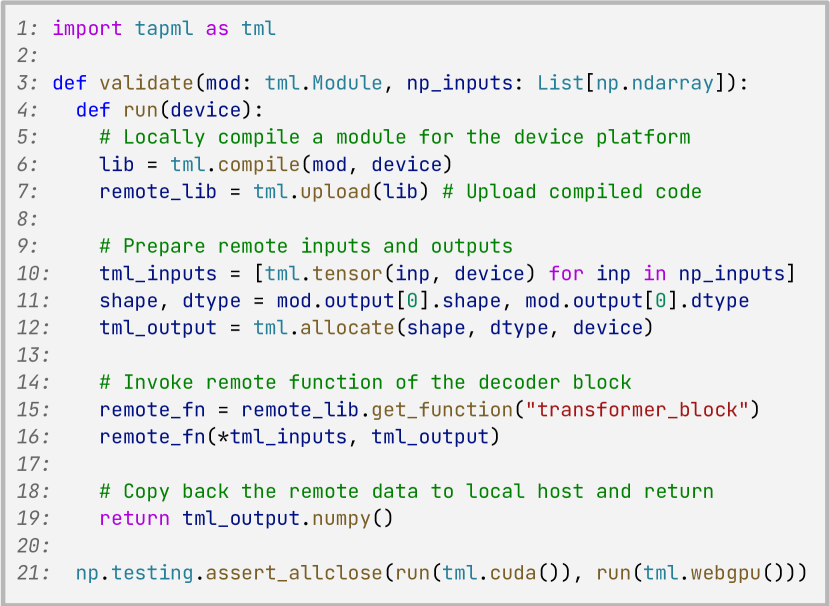830x606 pixels.
Task: Click the "ndarray" type annotation
Action: [673, 83]
